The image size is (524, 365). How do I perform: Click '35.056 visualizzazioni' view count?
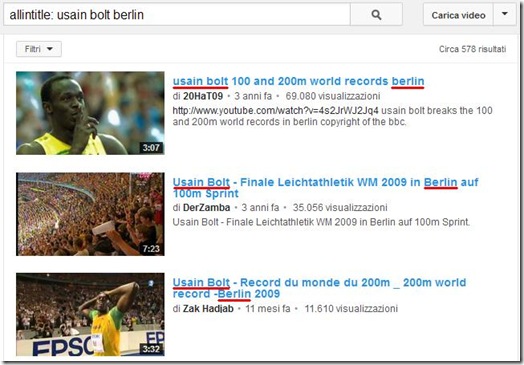340,208
